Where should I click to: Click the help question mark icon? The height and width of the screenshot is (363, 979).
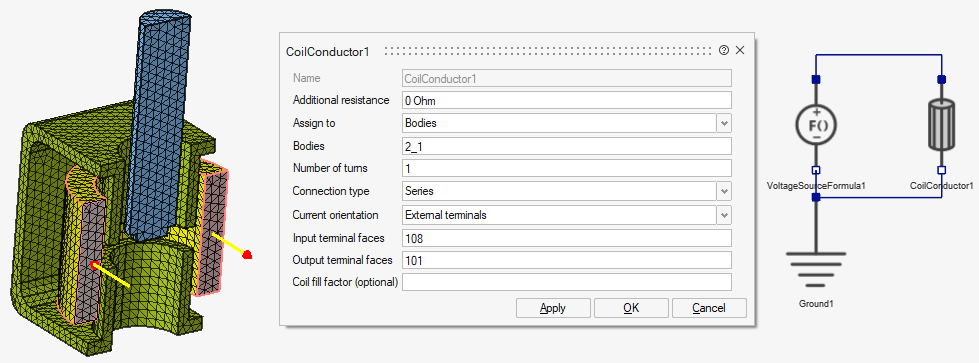[x=724, y=51]
